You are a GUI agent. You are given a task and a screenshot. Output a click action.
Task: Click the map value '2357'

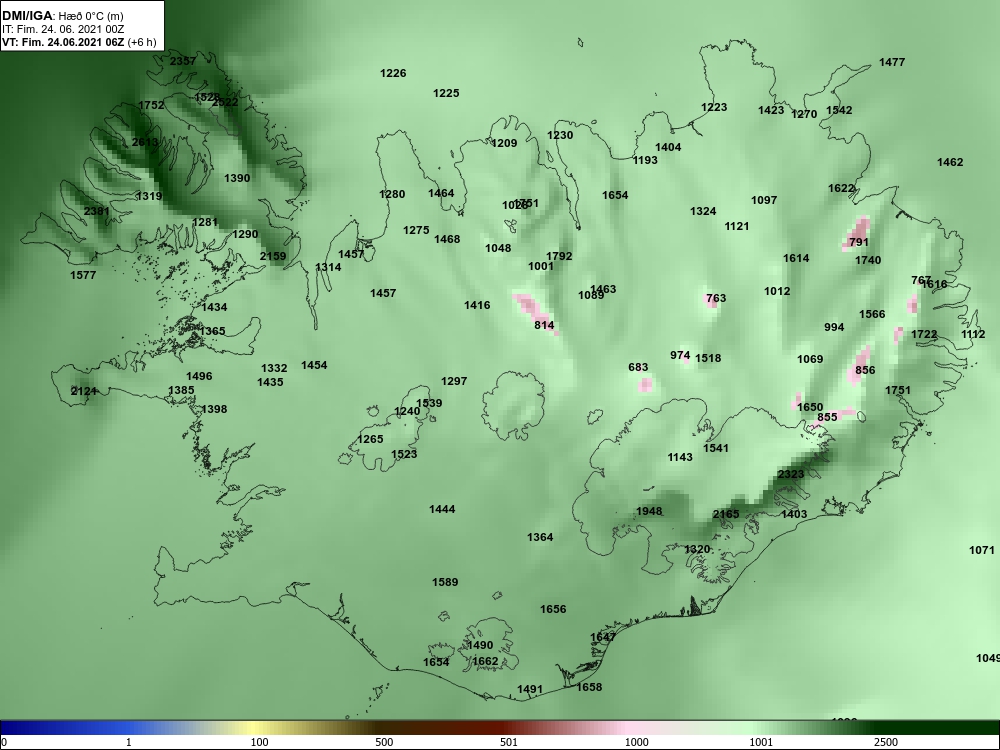183,61
